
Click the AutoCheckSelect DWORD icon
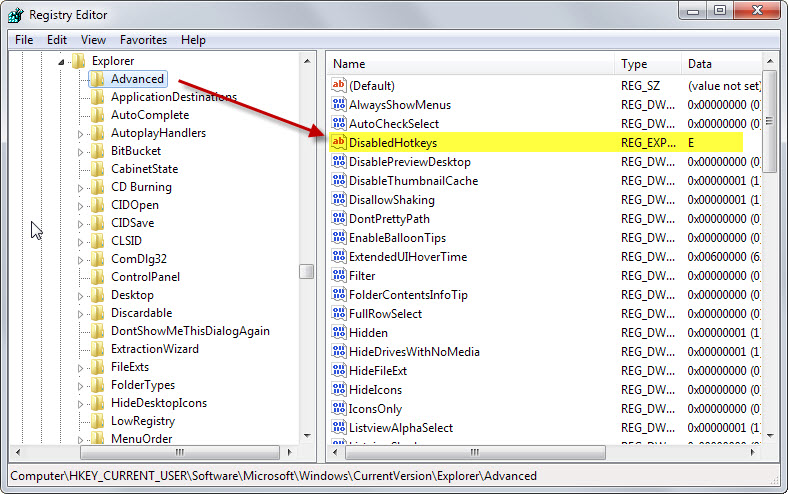pyautogui.click(x=339, y=123)
